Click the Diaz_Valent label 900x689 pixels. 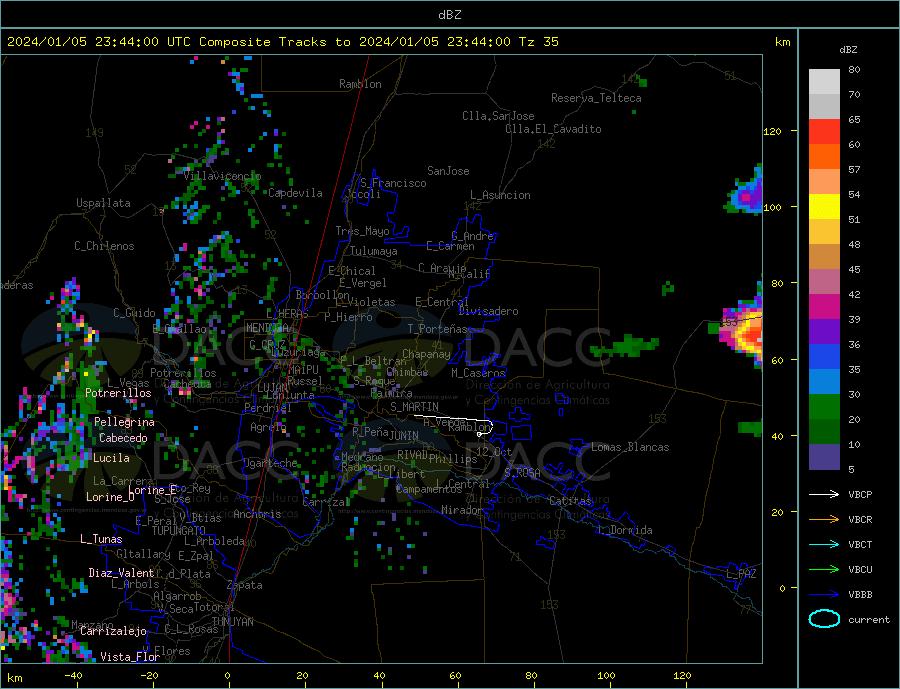(121, 573)
